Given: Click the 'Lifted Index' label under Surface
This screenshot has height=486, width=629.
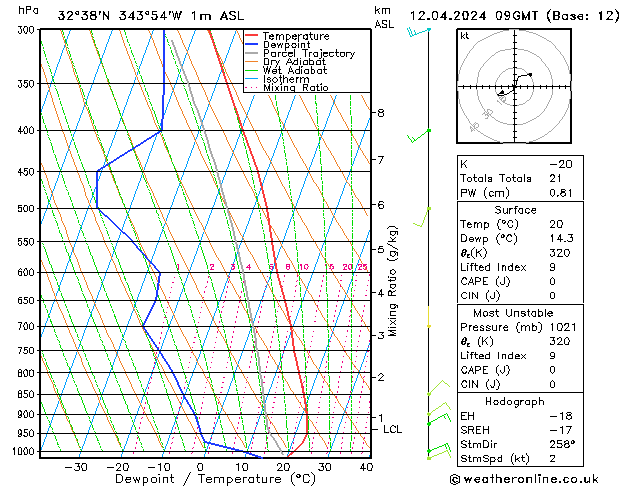Looking at the screenshot, I should (493, 267).
